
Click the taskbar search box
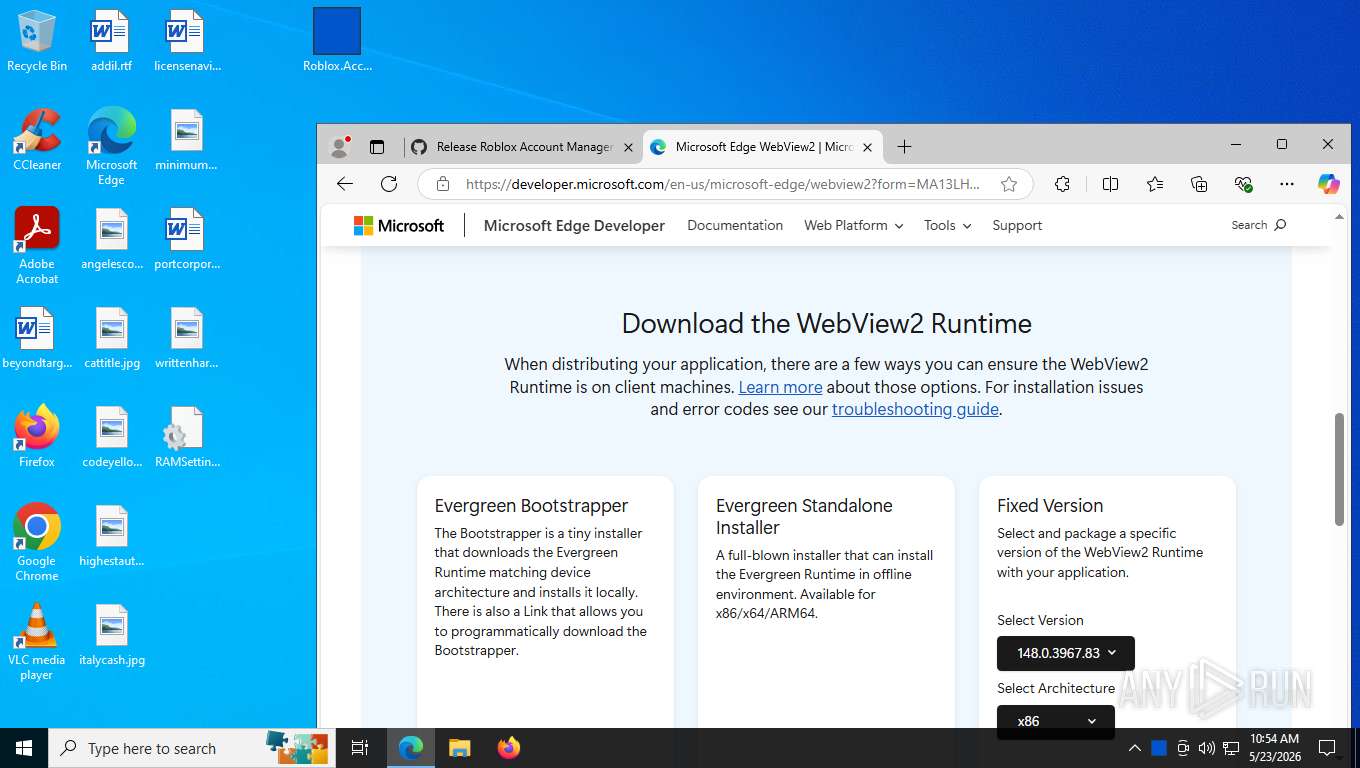pyautogui.click(x=190, y=748)
